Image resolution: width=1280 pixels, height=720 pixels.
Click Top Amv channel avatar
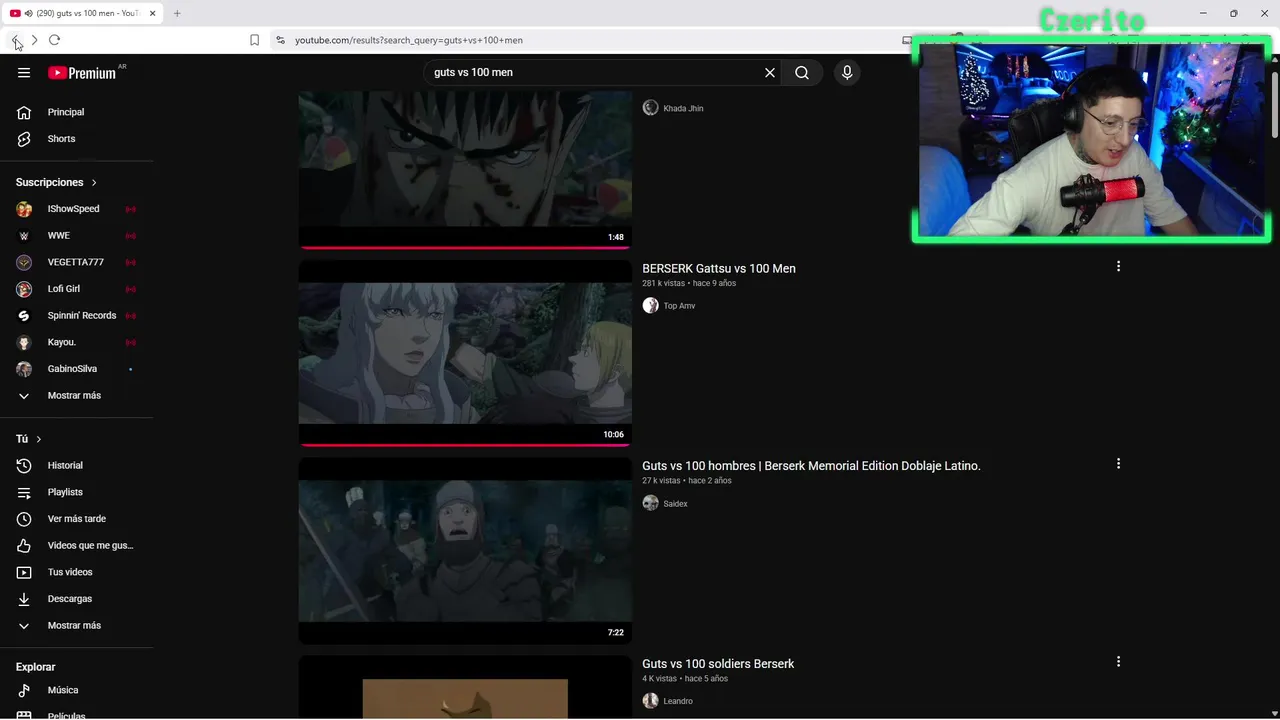pyautogui.click(x=650, y=305)
